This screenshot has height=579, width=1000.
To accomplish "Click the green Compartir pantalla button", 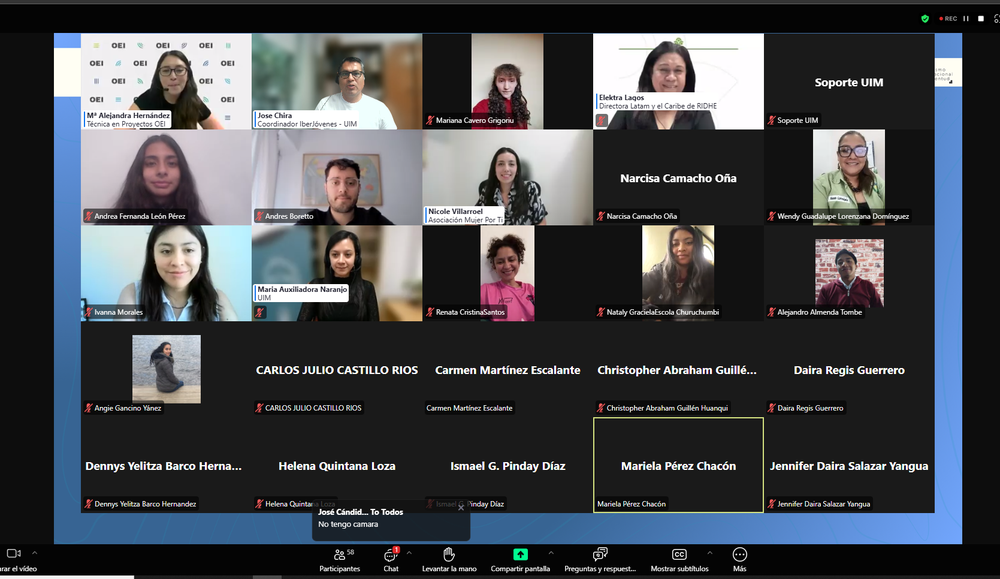I will click(x=520, y=555).
